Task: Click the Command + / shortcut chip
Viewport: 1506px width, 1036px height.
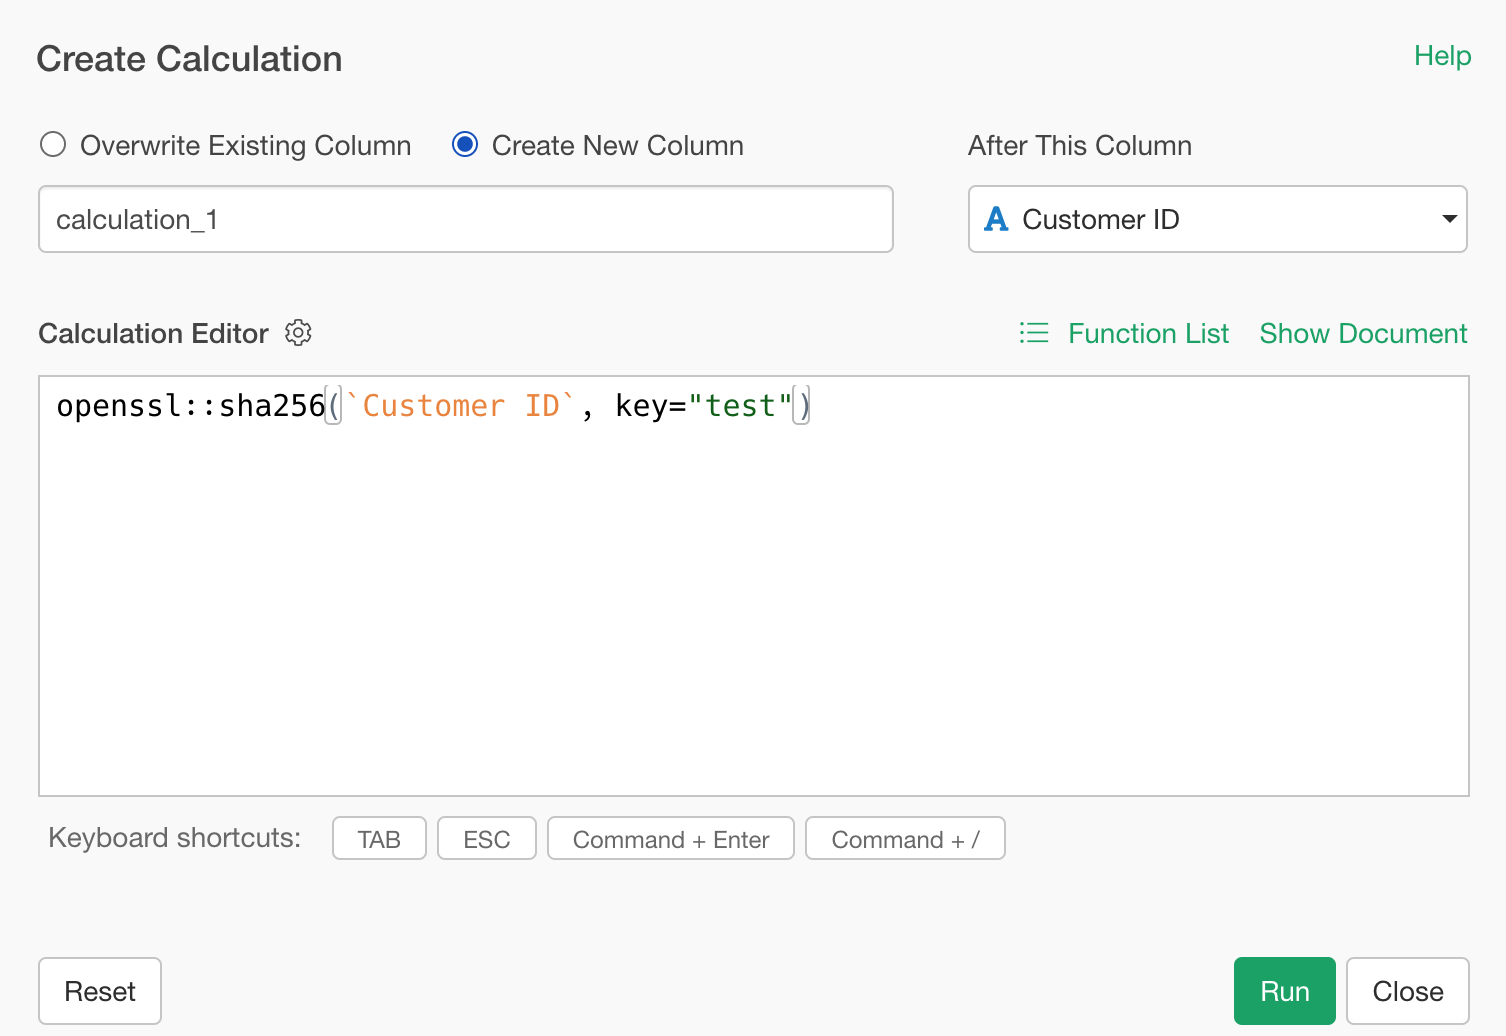Action: (904, 839)
